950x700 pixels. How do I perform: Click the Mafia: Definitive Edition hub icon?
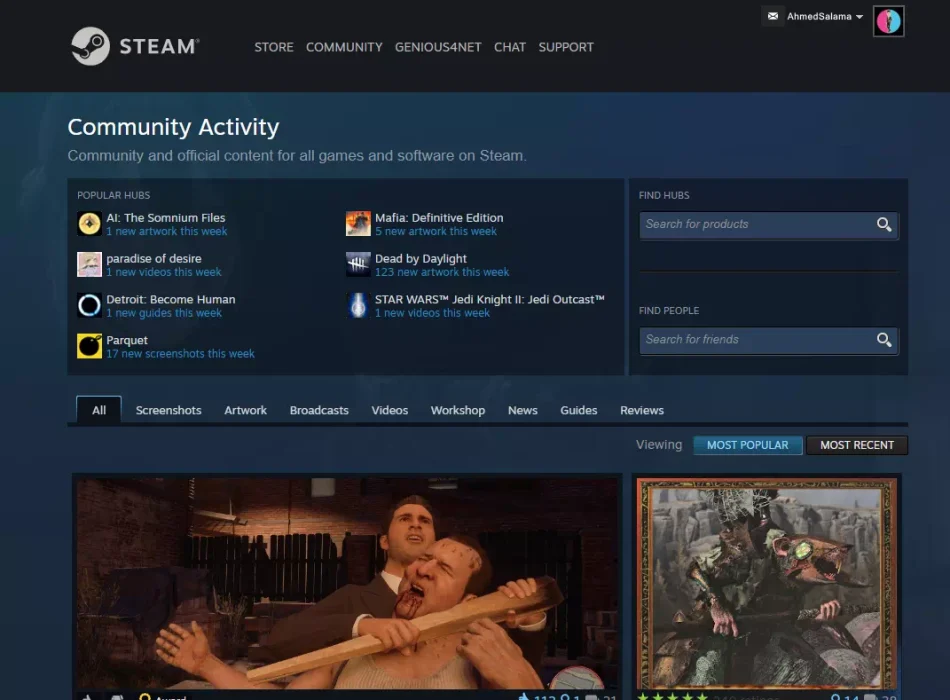(358, 224)
